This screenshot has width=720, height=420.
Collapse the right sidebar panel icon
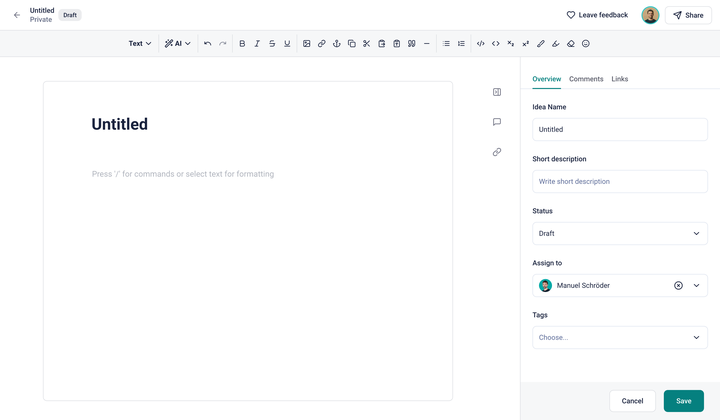497,92
